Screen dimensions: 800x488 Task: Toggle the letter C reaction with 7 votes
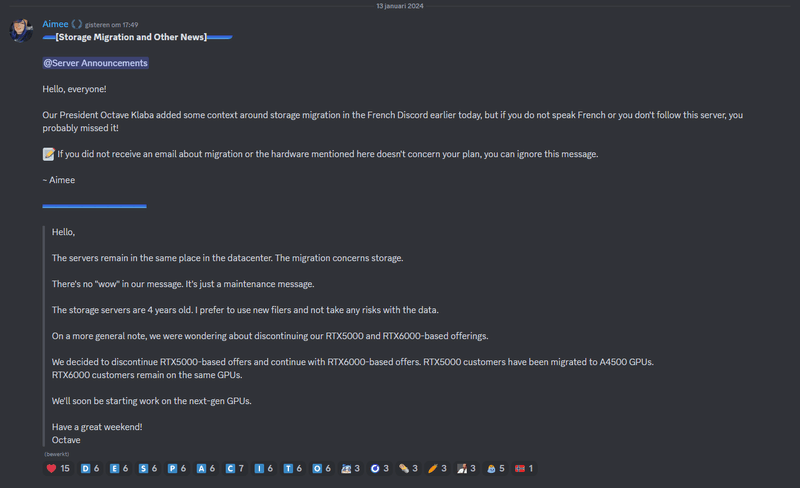235,469
